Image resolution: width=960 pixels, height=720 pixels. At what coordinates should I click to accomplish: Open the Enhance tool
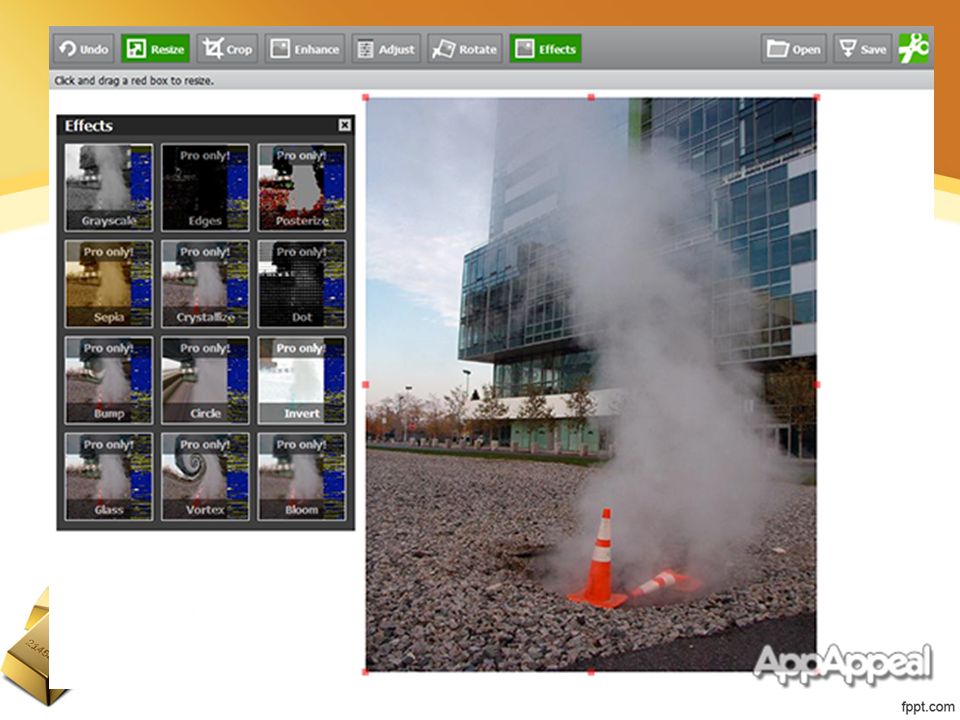coord(305,49)
